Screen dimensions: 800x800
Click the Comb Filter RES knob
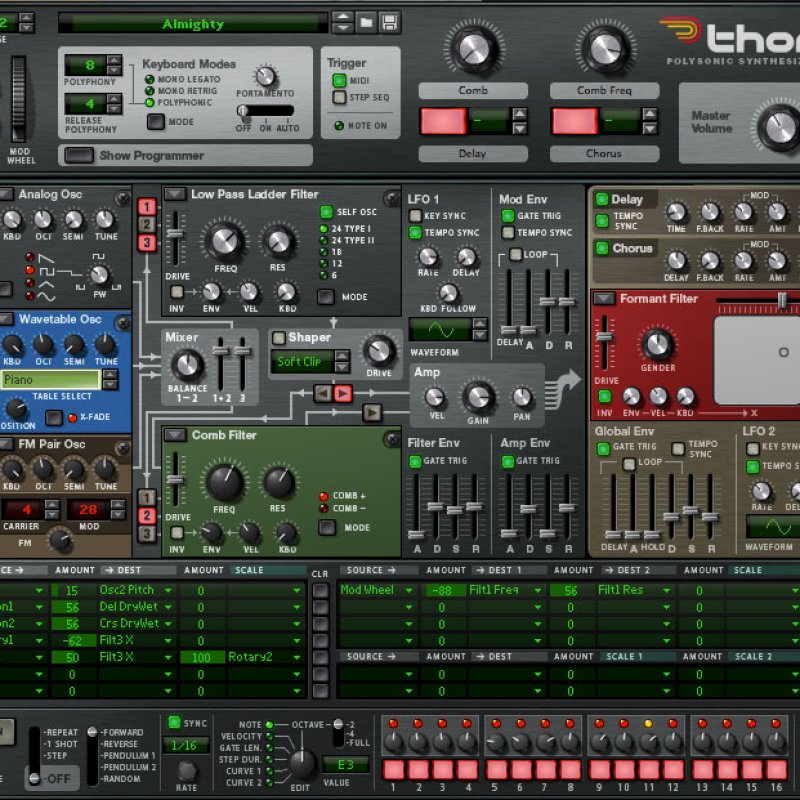pos(279,484)
